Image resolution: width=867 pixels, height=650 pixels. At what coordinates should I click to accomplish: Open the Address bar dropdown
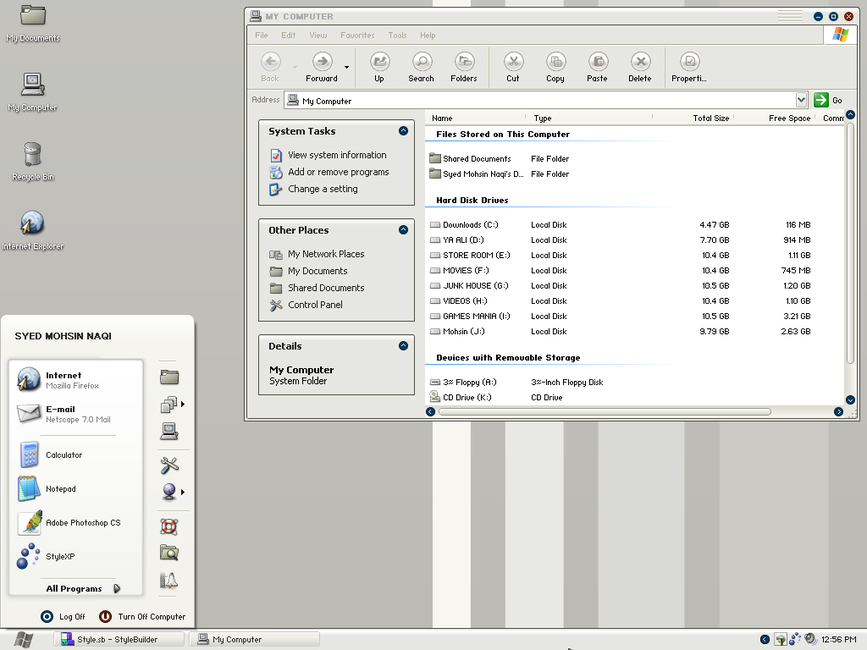pyautogui.click(x=801, y=100)
